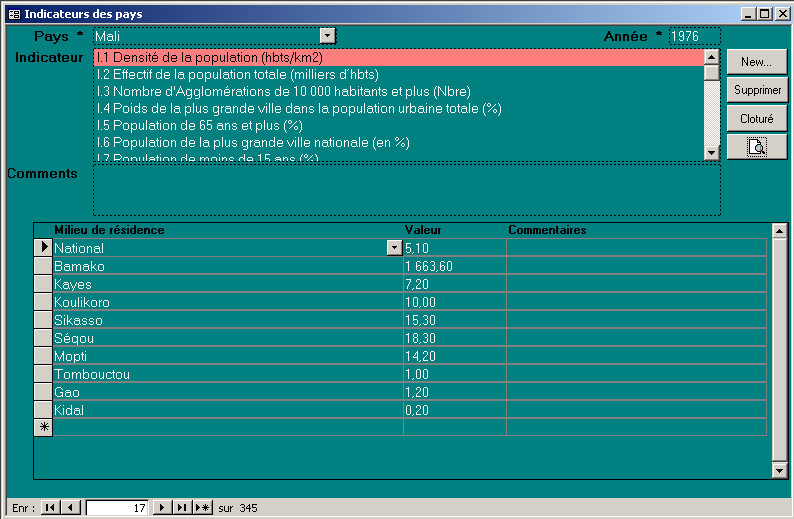Click inside the Comments text box
The image size is (794, 519).
[406, 190]
